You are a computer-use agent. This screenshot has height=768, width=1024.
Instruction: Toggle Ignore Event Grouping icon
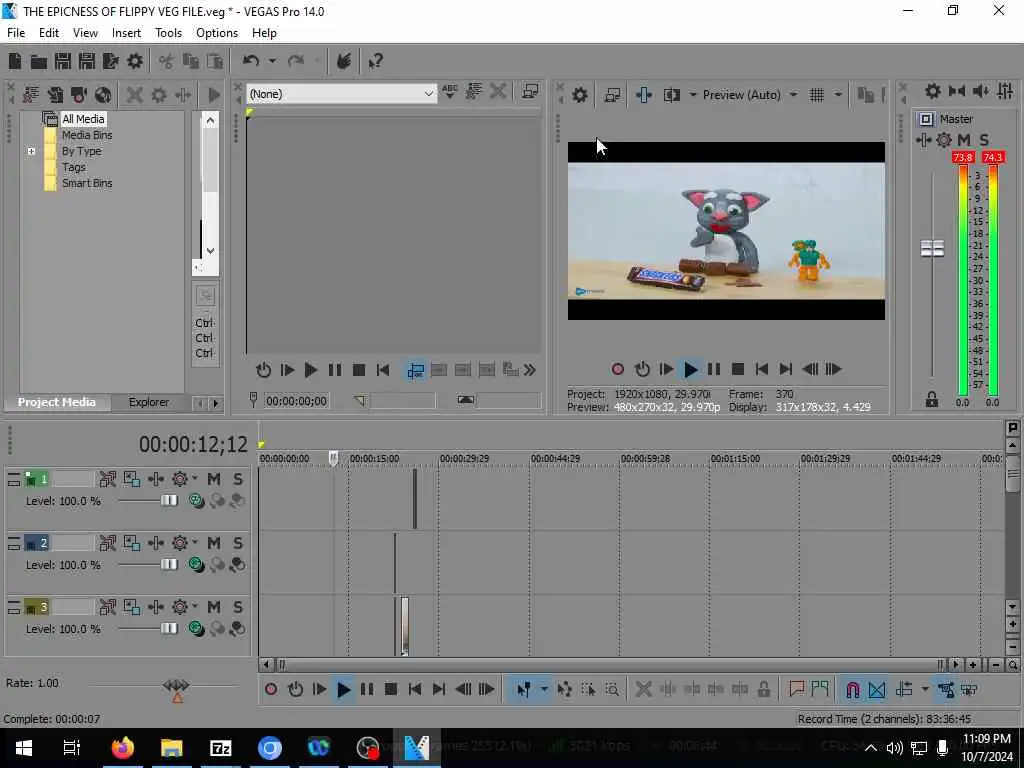(969, 690)
